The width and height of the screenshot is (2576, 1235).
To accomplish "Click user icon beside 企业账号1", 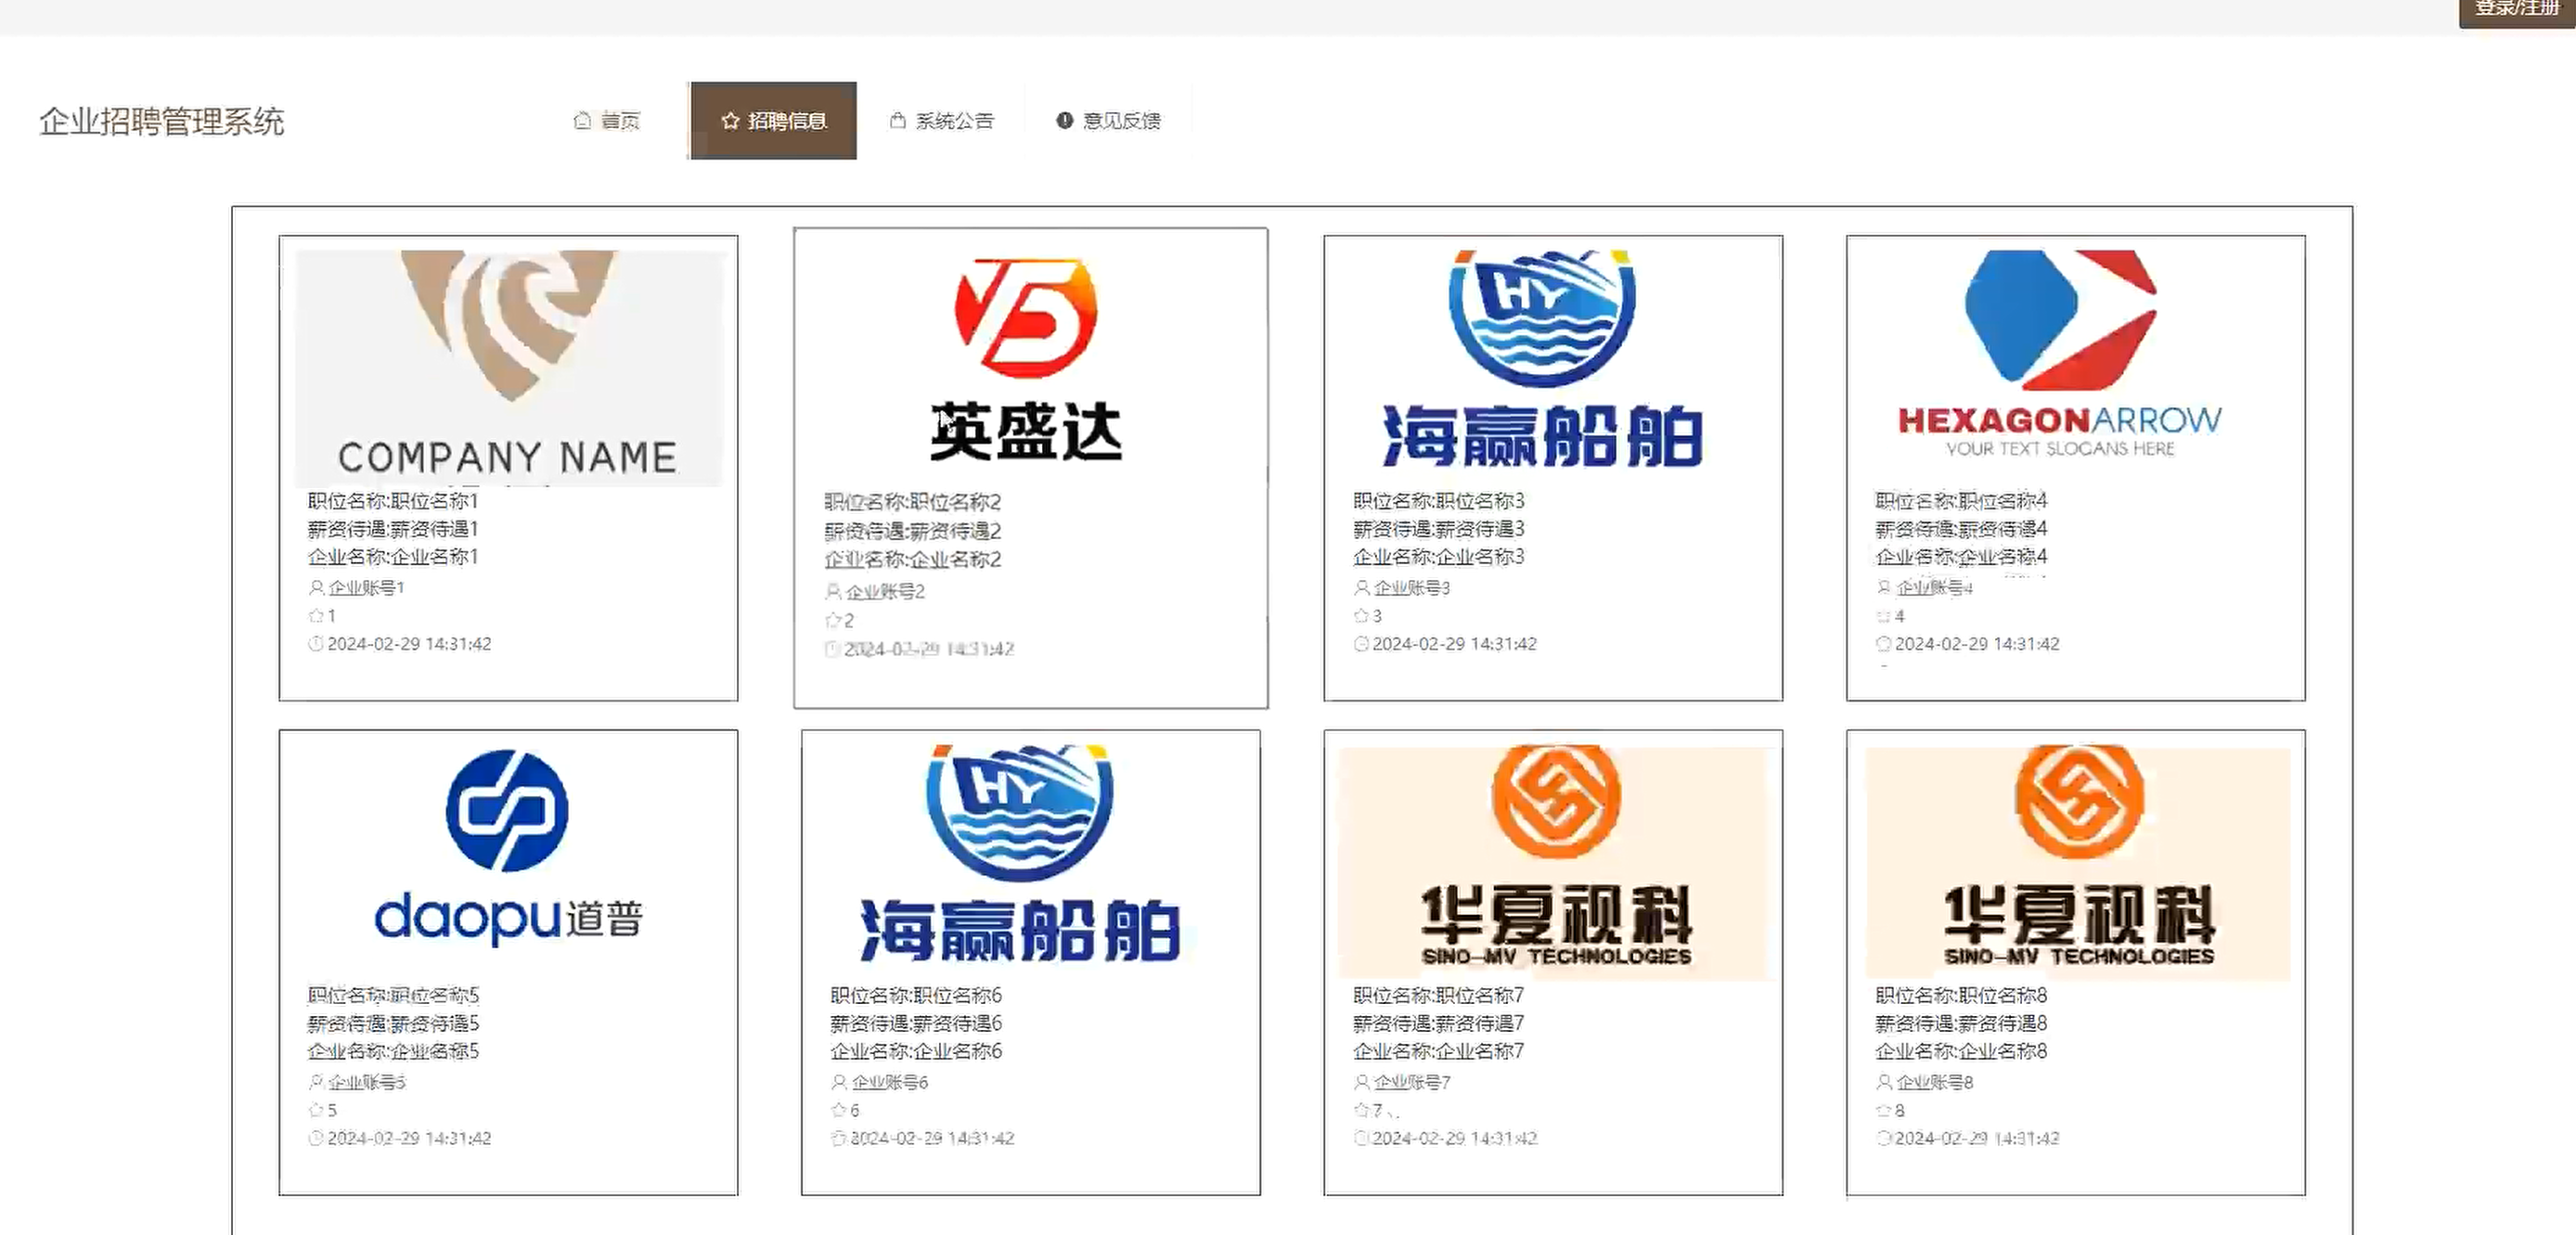I will (x=316, y=588).
